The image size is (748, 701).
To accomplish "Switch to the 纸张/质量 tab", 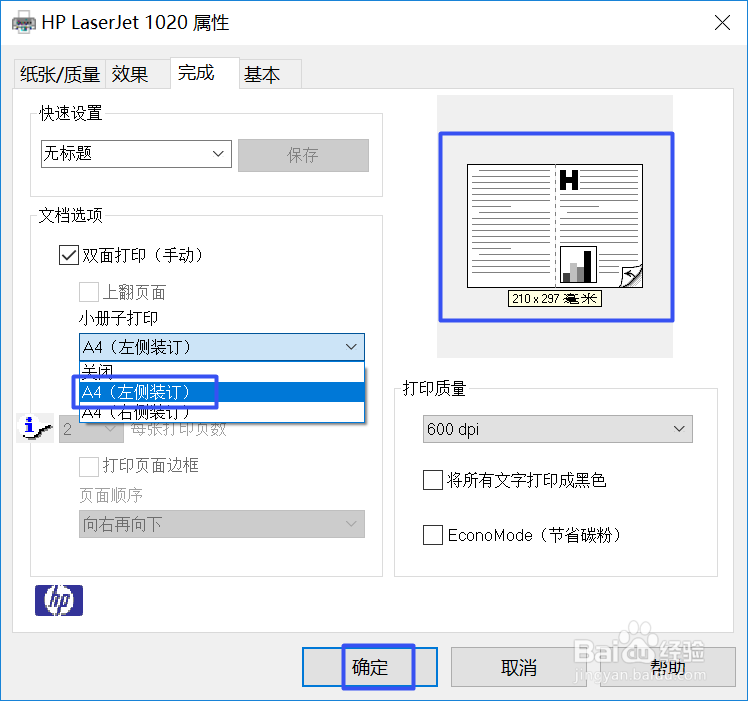I will (60, 74).
